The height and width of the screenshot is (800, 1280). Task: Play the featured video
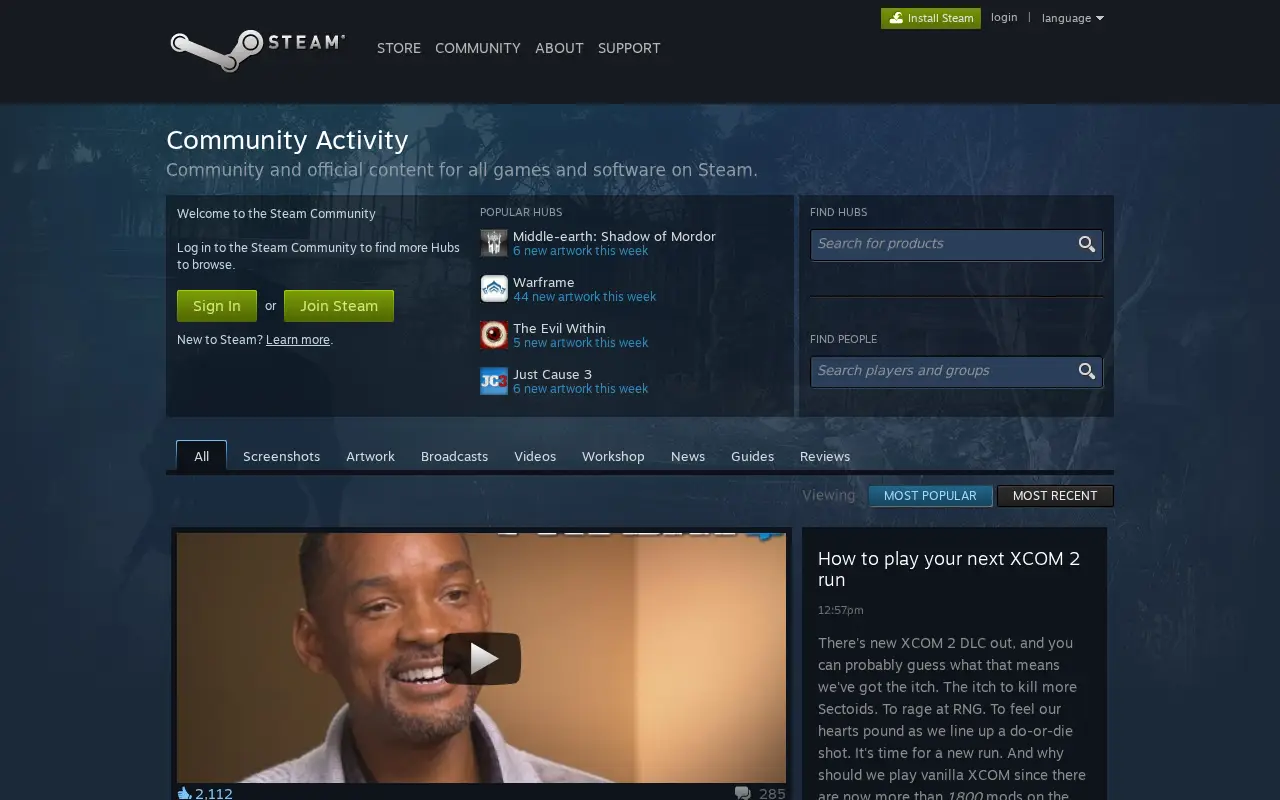[x=482, y=658]
